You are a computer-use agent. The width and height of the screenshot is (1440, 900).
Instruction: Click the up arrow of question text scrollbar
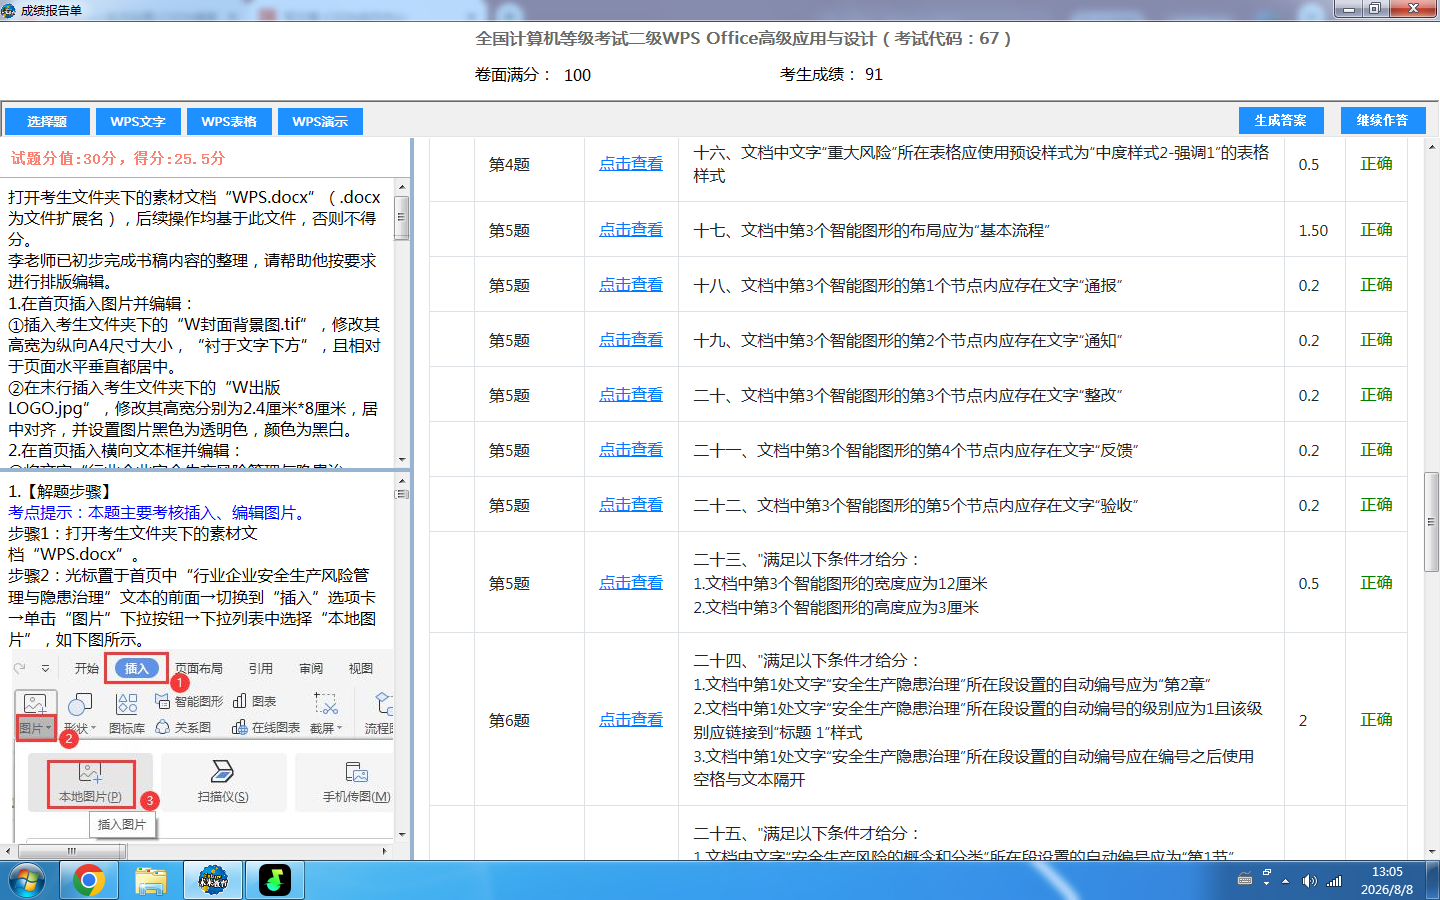[402, 187]
